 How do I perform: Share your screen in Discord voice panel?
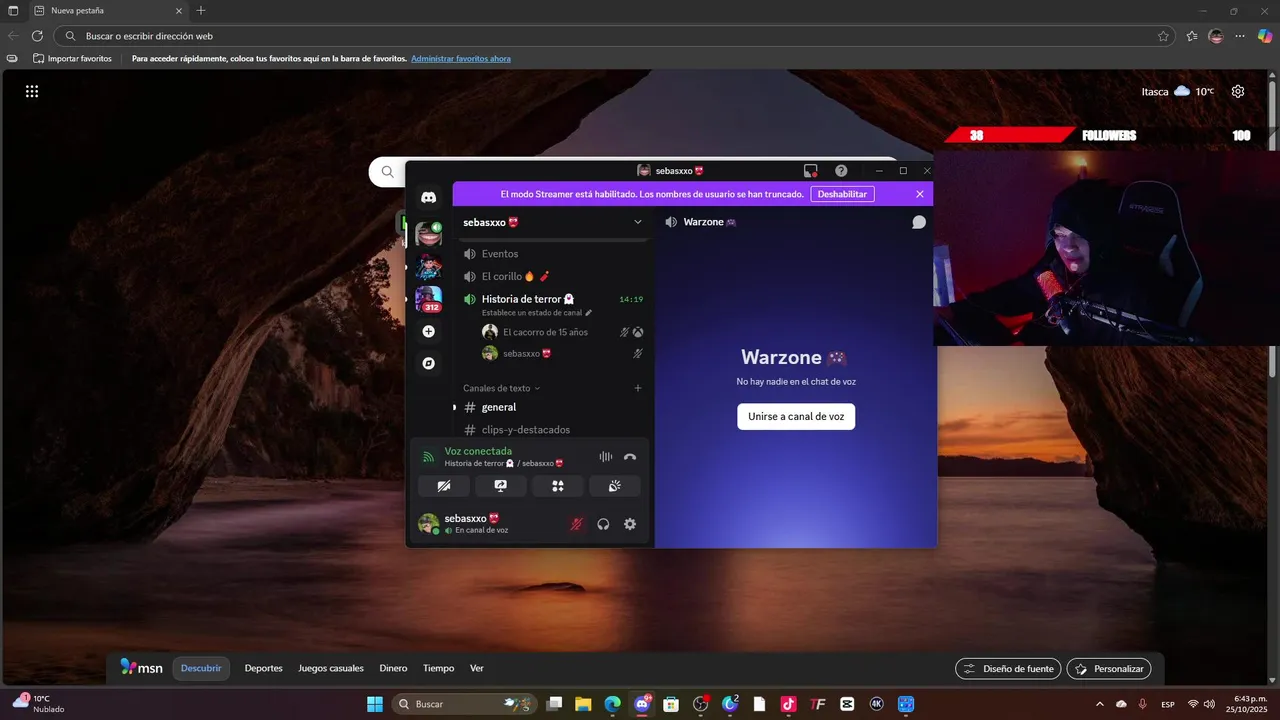pos(501,486)
